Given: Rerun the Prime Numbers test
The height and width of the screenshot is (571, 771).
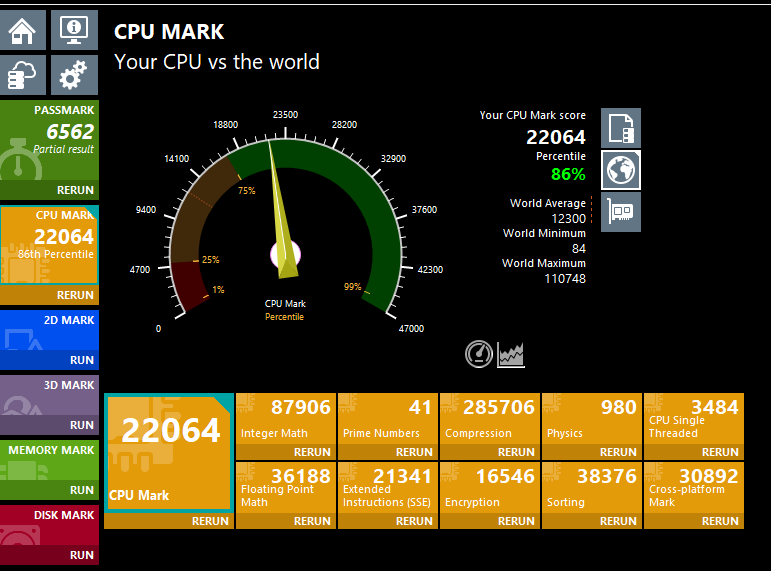Looking at the screenshot, I should tap(414, 452).
